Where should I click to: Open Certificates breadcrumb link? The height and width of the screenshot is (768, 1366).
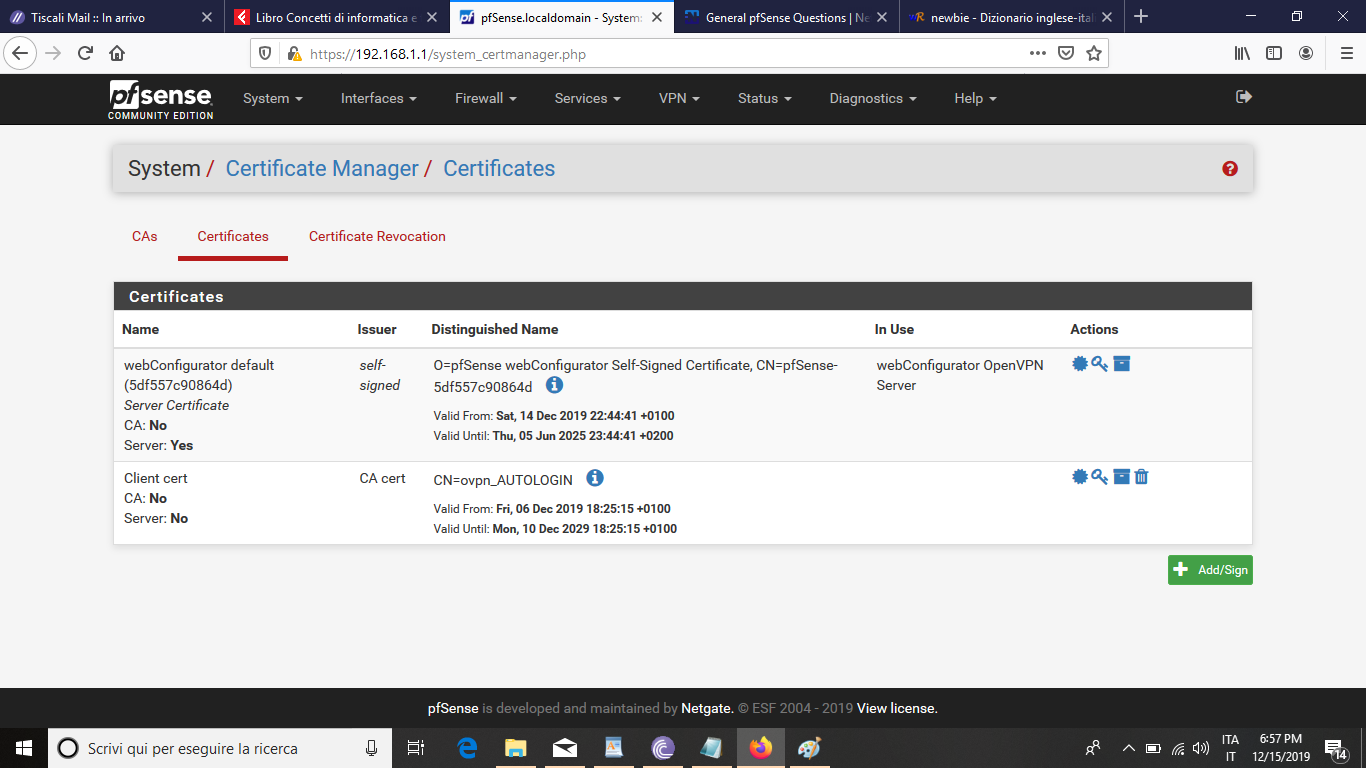point(499,169)
